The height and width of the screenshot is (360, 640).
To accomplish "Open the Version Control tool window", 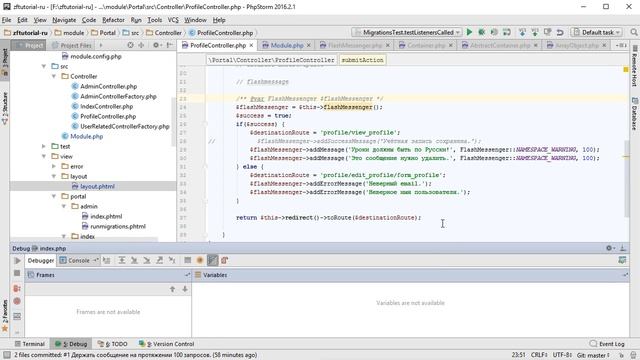I will point(167,344).
